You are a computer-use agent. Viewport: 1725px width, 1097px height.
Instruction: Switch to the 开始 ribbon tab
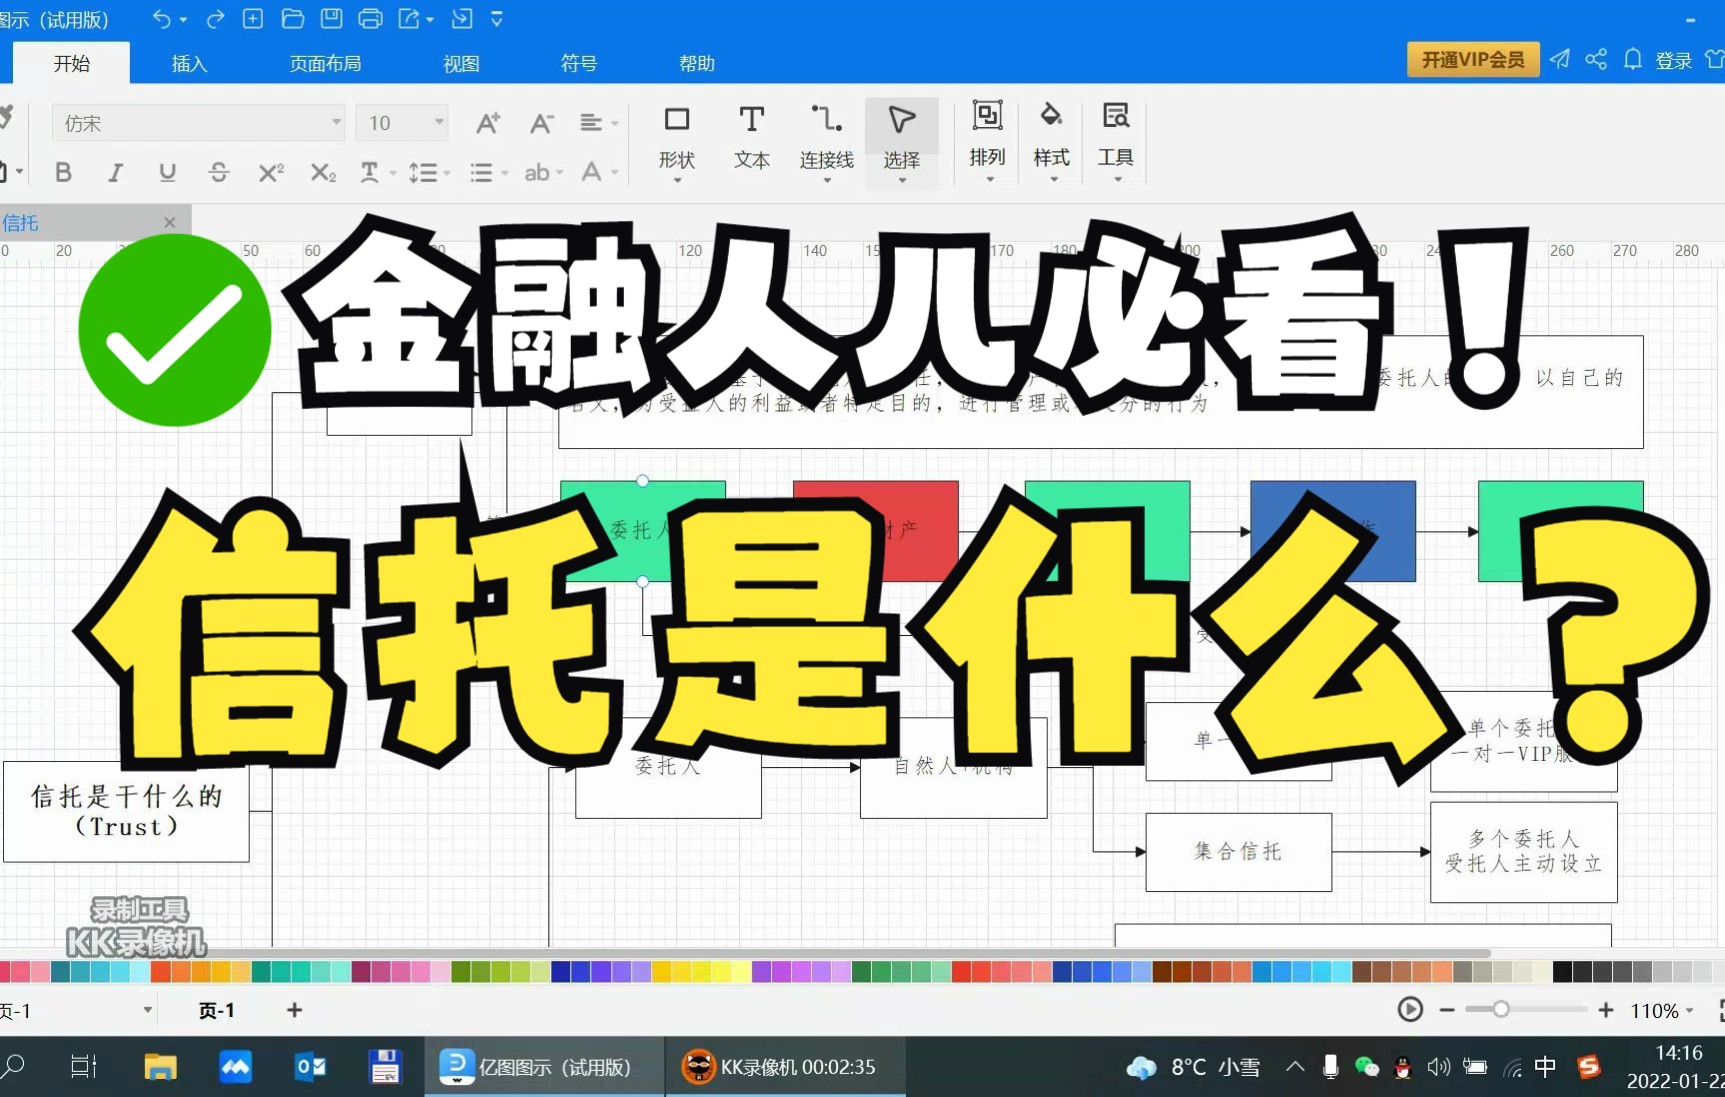coord(71,63)
